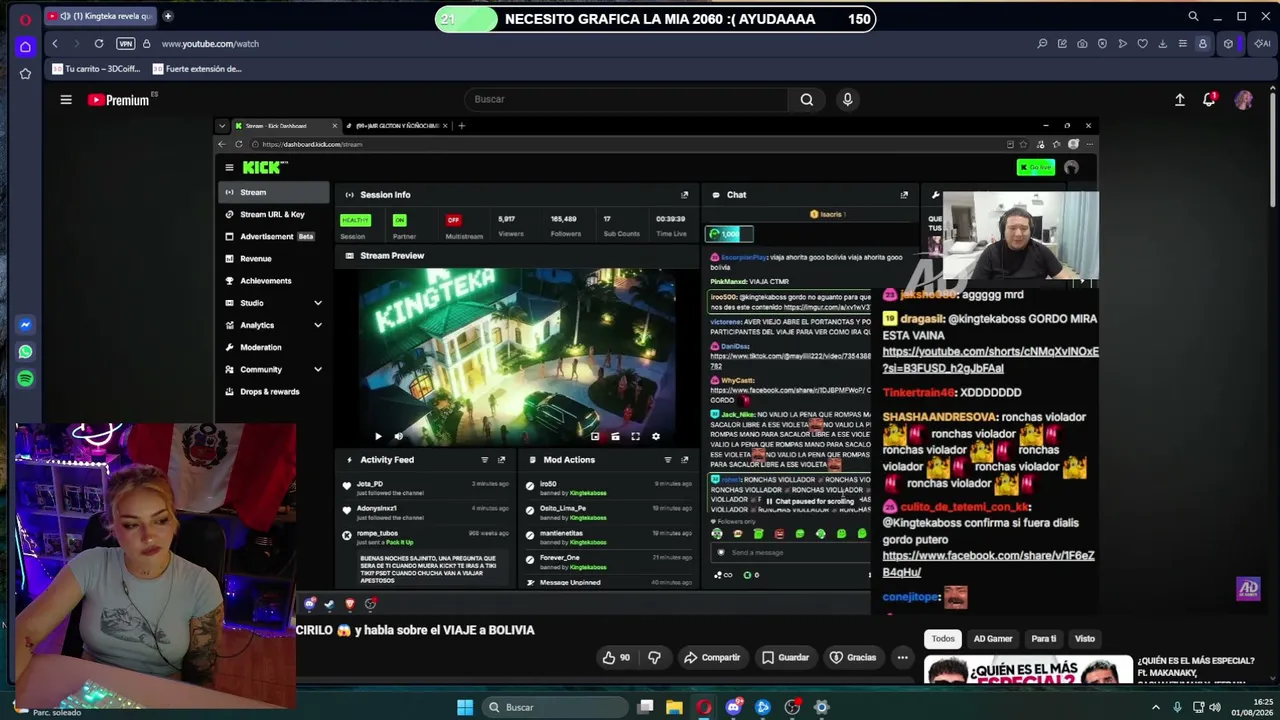The height and width of the screenshot is (720, 1280).
Task: Click play on Kick Stream Preview
Action: (378, 436)
